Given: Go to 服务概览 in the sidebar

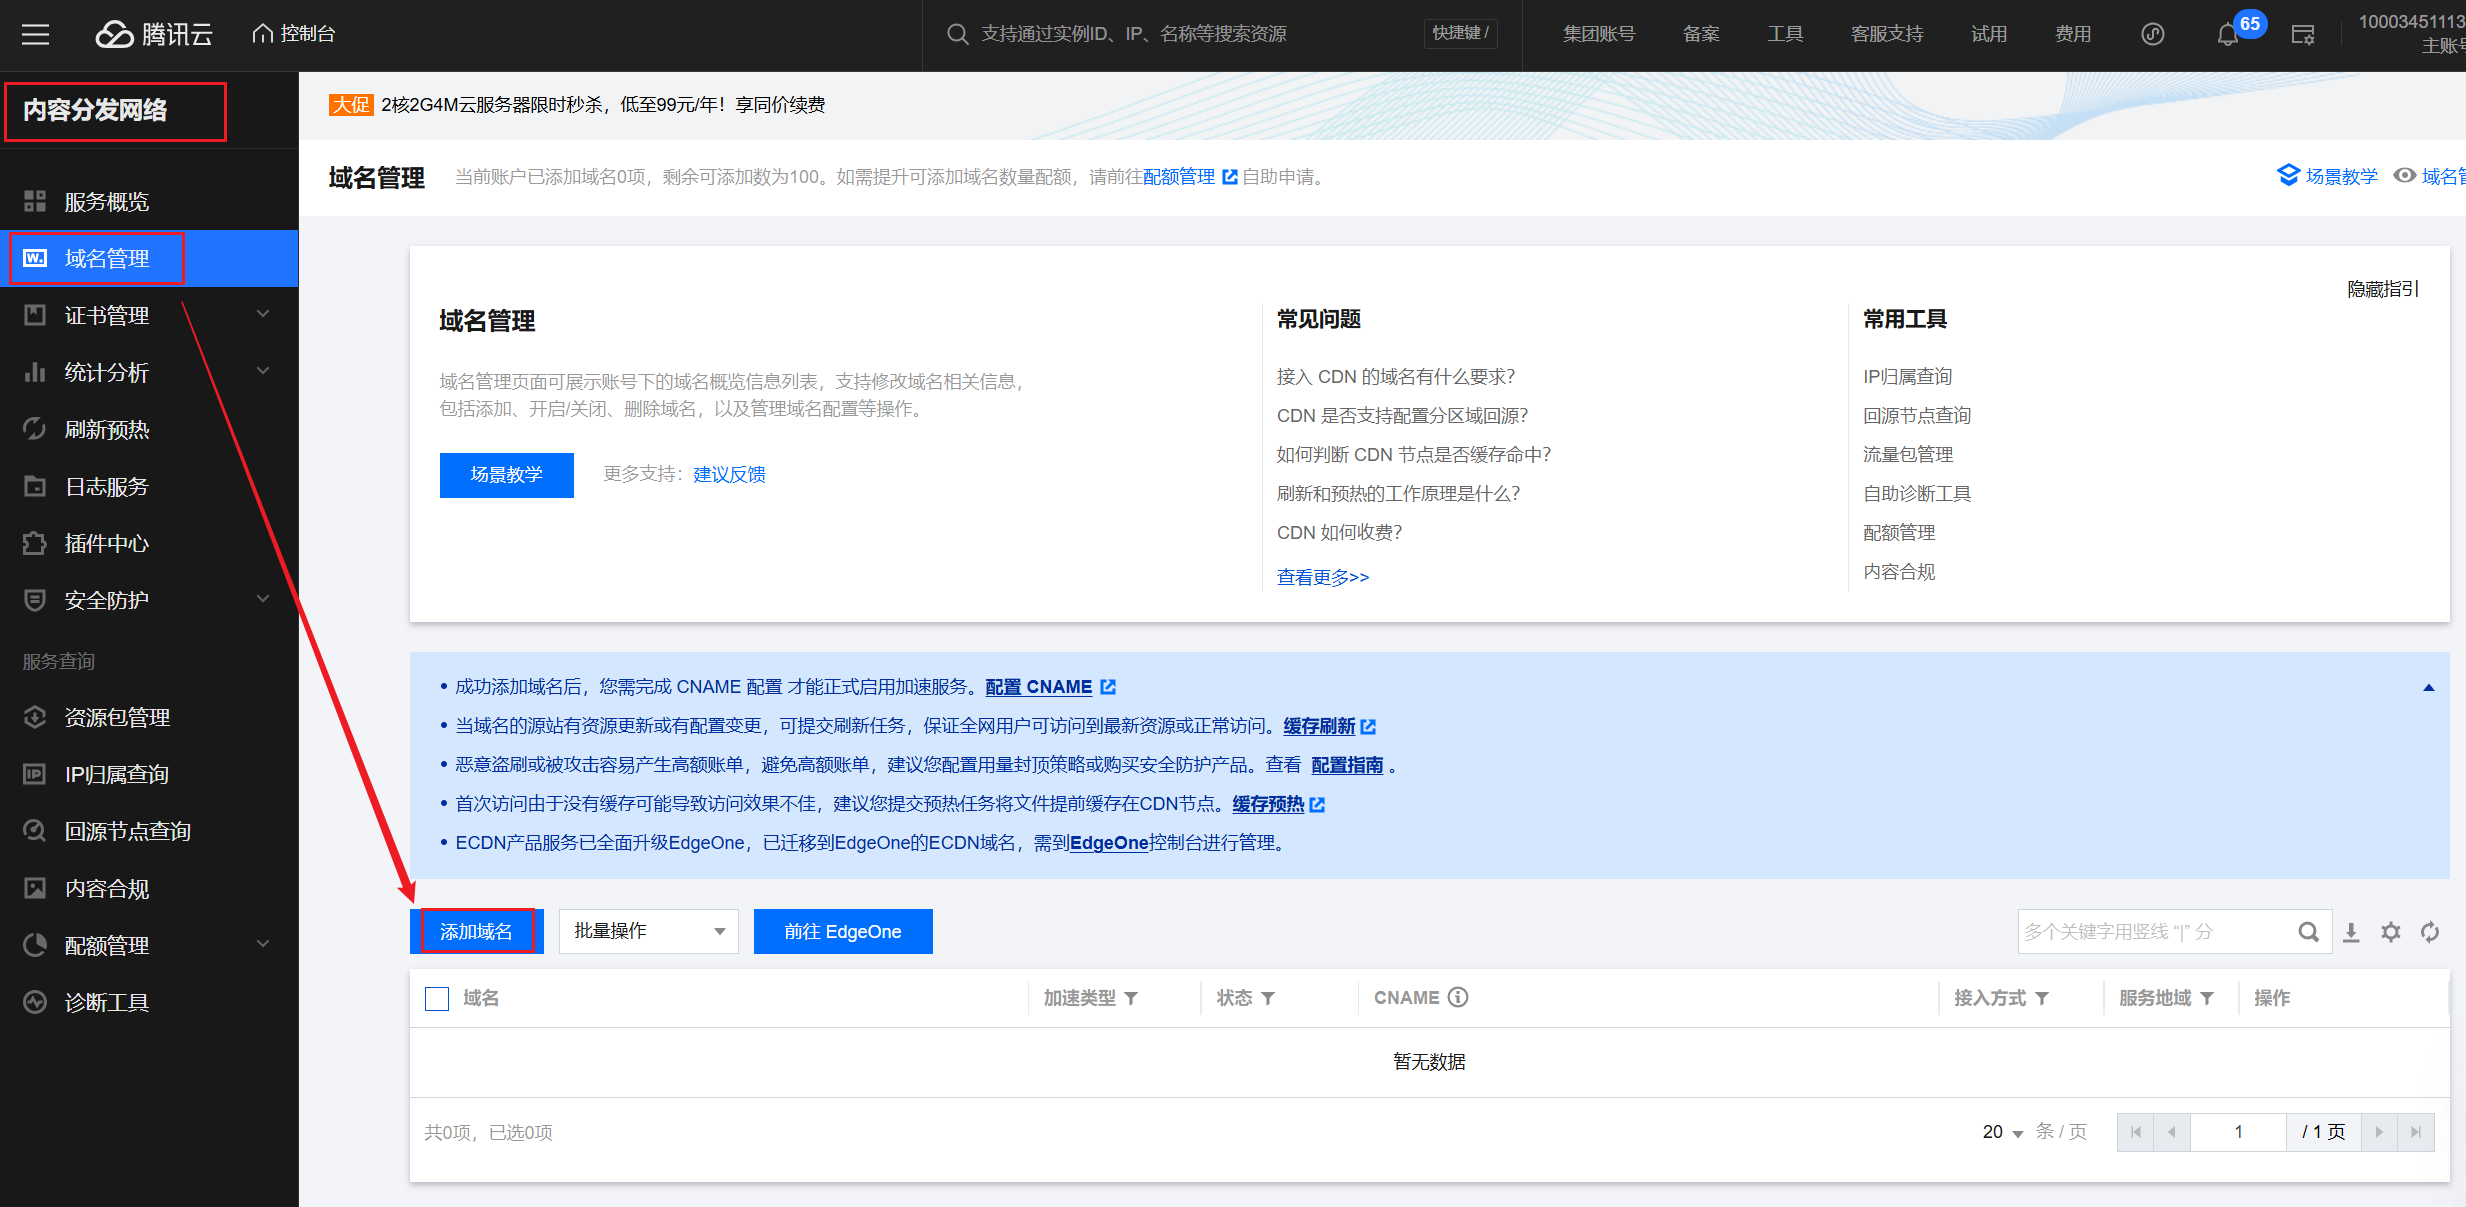Looking at the screenshot, I should pos(107,201).
